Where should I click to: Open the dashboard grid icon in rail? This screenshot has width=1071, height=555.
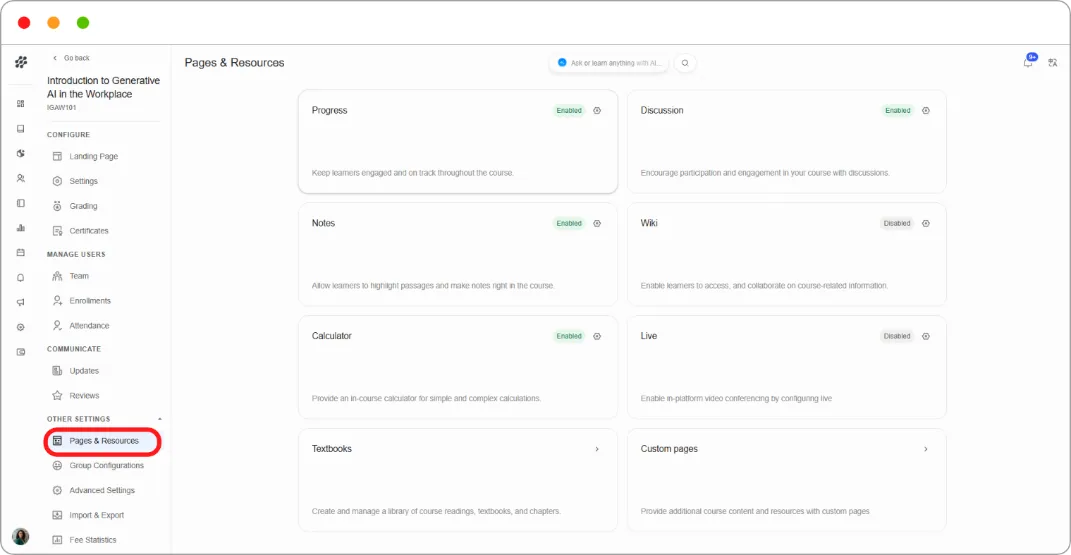point(20,104)
